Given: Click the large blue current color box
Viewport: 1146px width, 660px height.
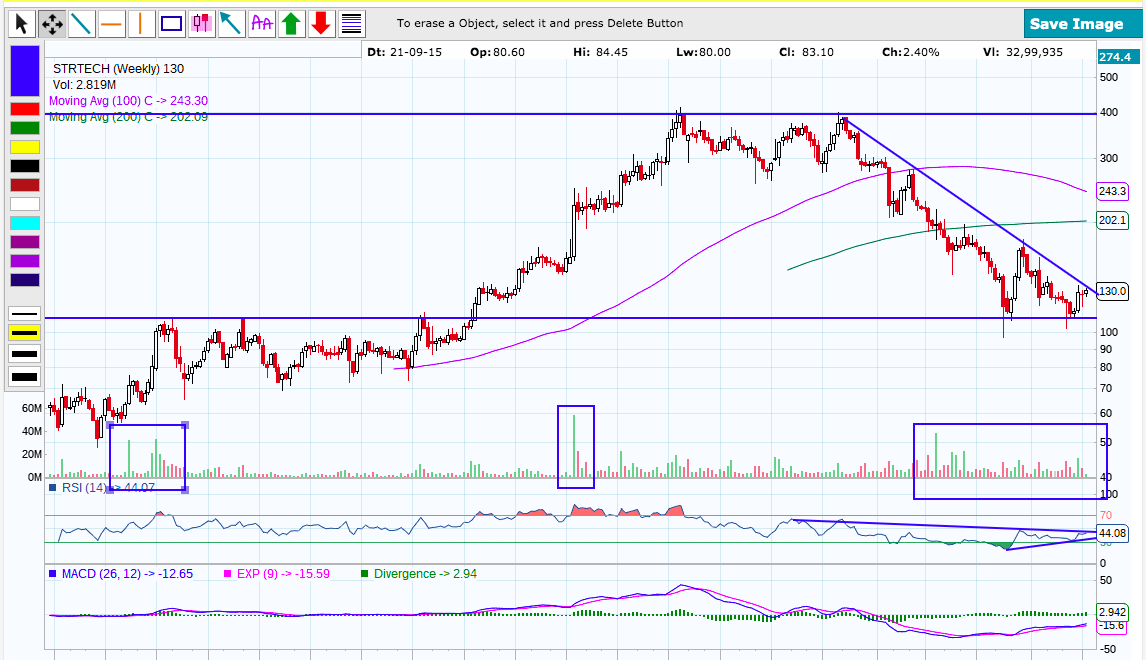Looking at the screenshot, I should click(25, 71).
